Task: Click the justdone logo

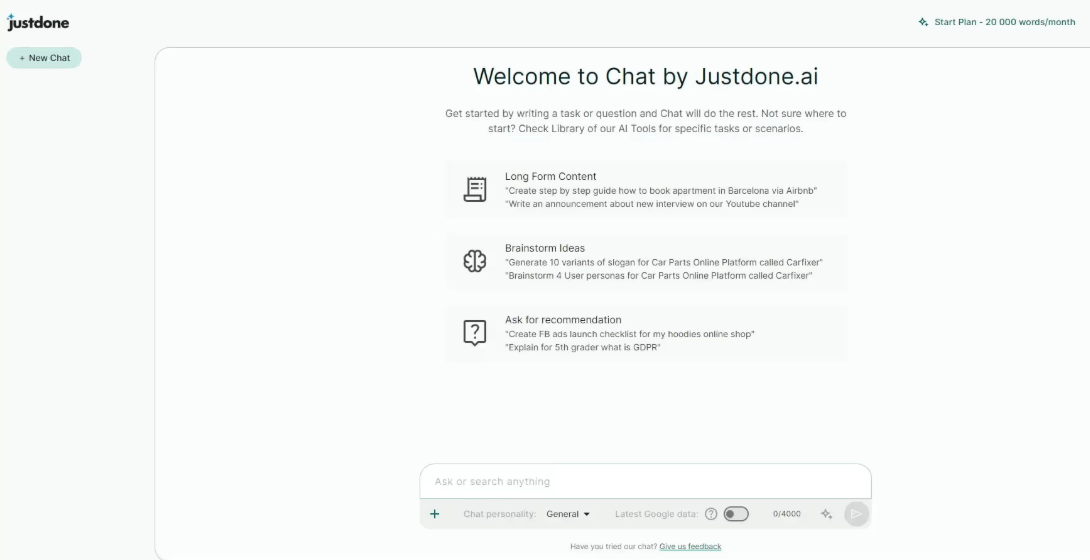Action: pos(38,22)
